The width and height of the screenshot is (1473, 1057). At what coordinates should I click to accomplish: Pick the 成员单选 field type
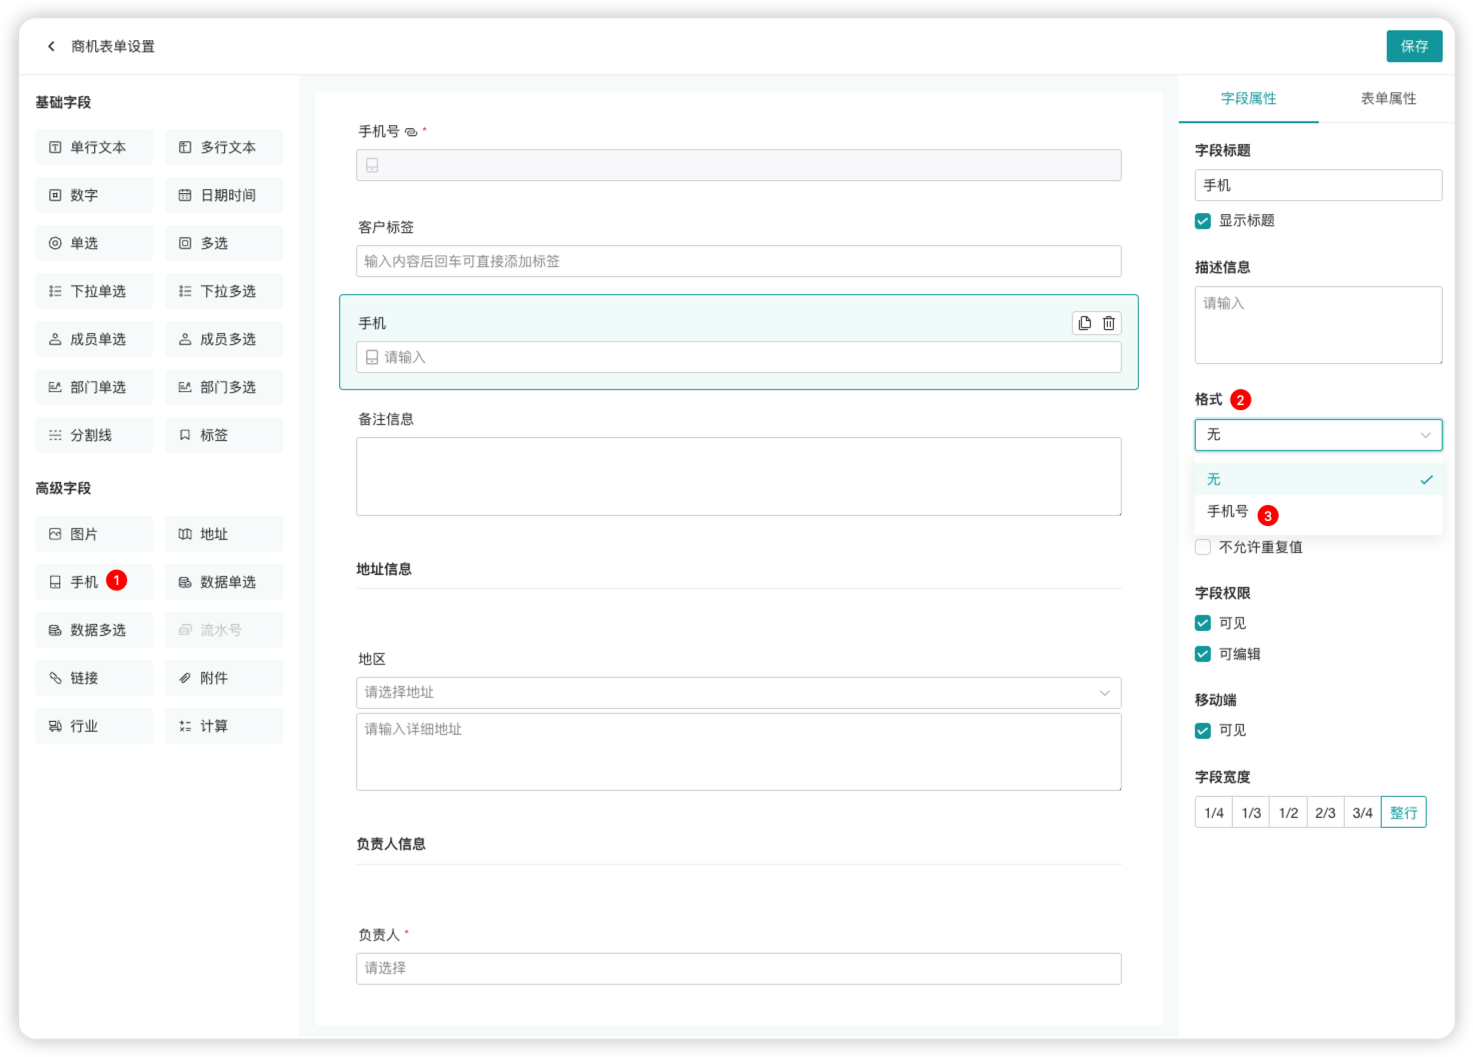[94, 339]
